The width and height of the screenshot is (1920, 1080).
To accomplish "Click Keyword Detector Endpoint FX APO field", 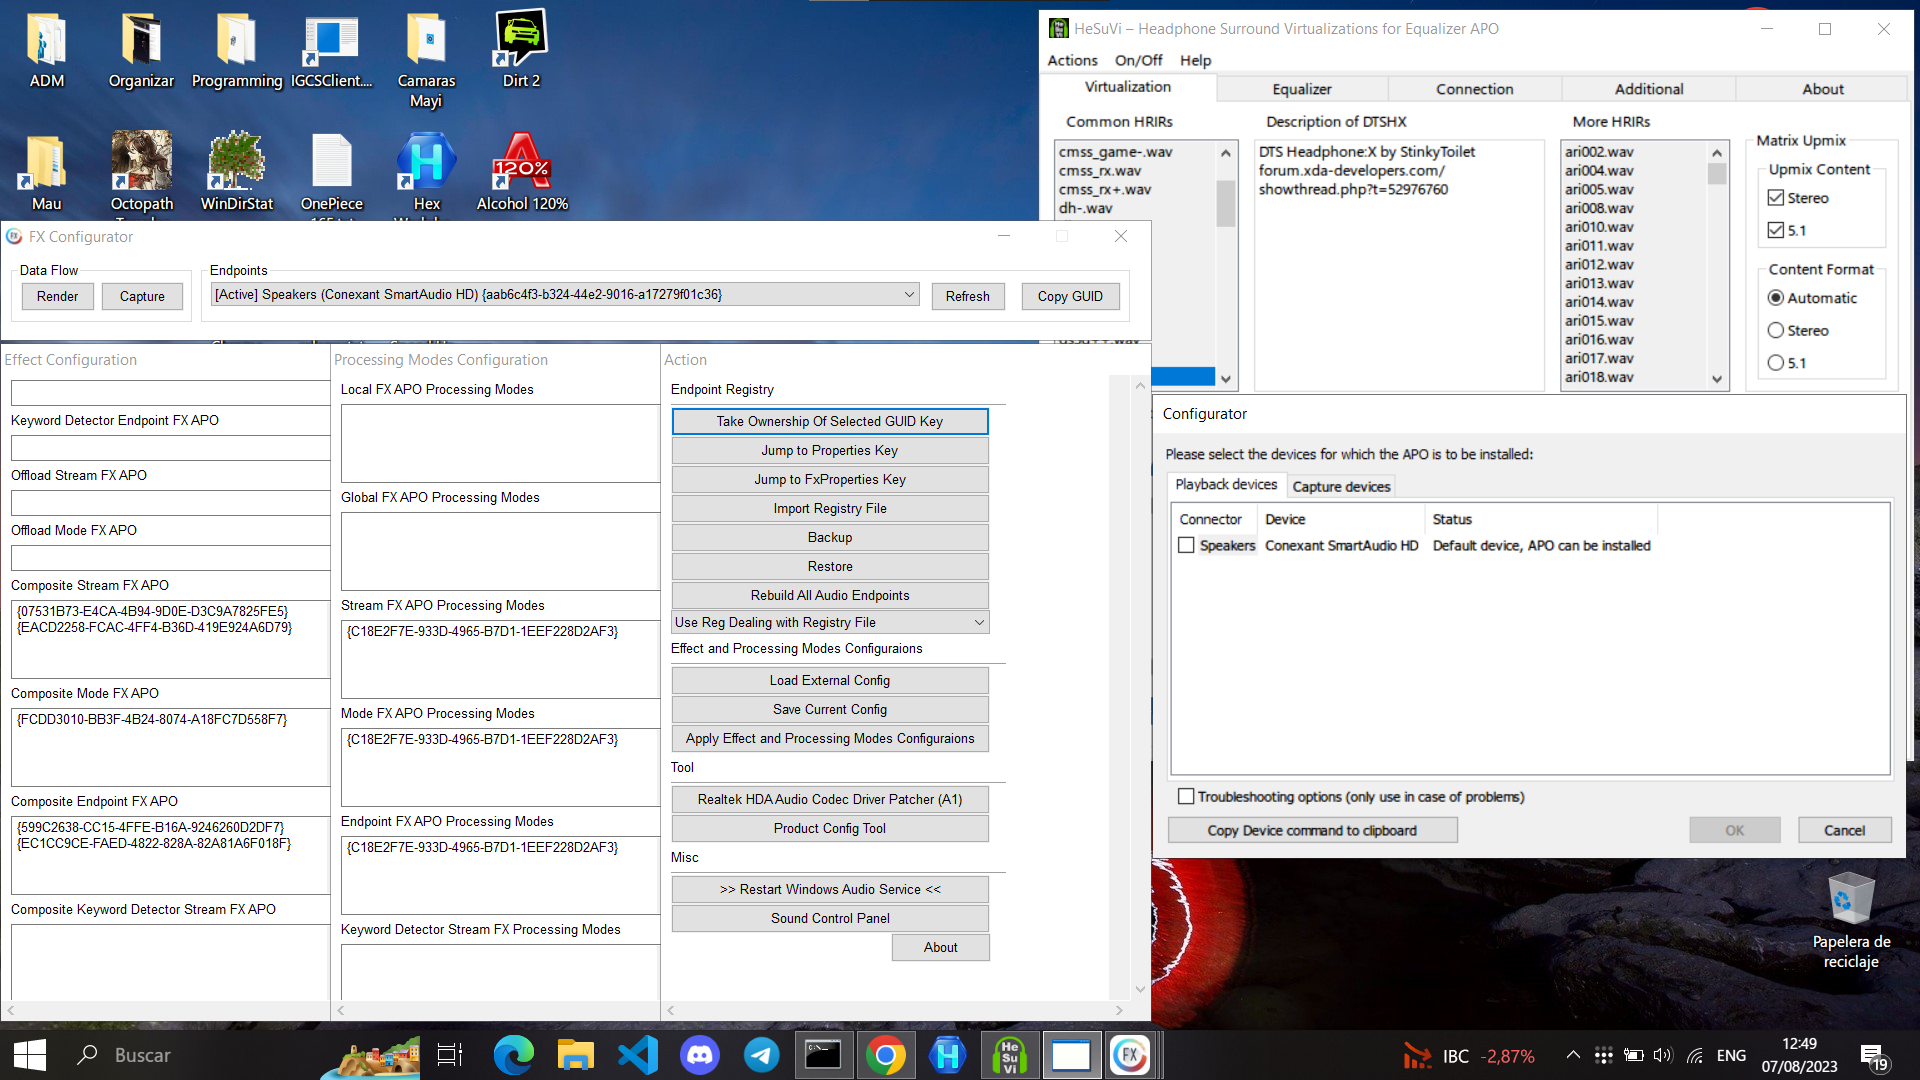I will click(x=170, y=447).
